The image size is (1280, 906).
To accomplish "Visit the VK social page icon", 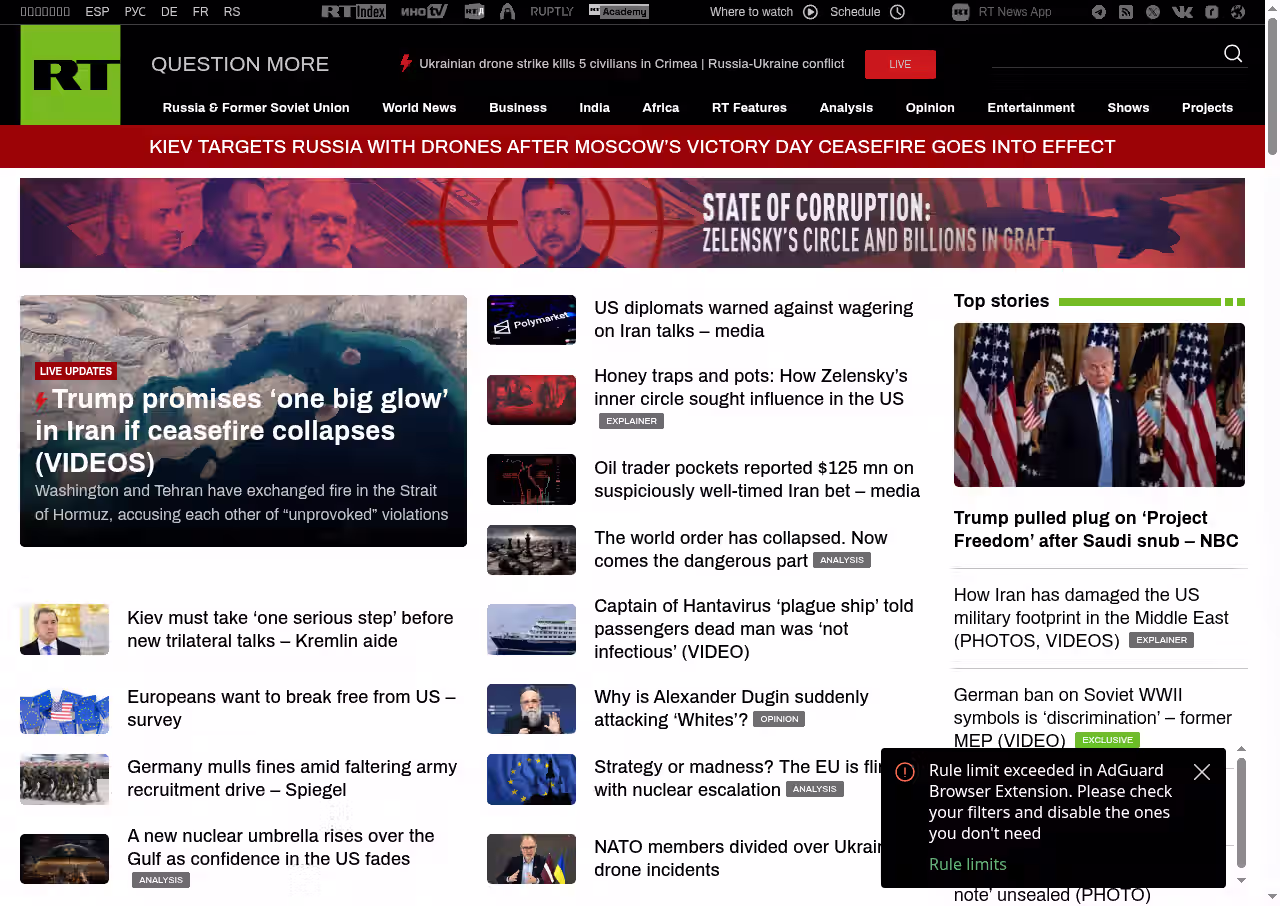I will pos(1182,12).
